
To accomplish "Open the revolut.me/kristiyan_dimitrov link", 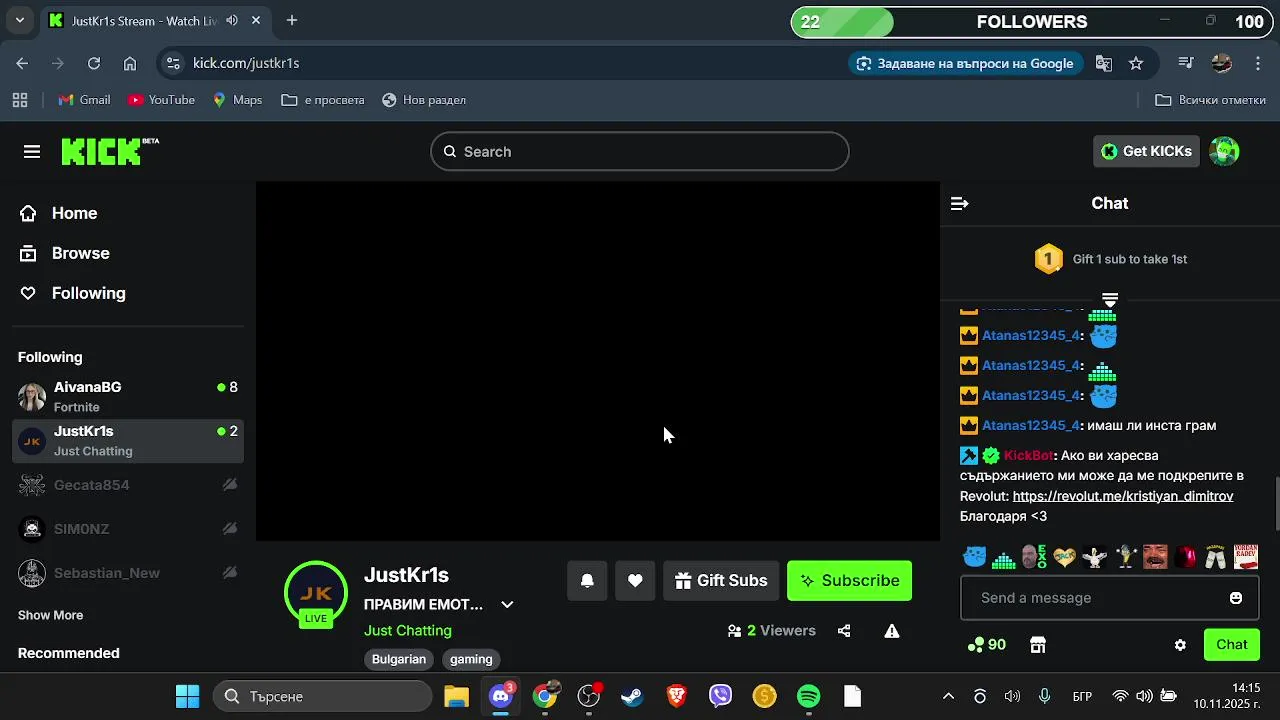I will click(x=1123, y=496).
